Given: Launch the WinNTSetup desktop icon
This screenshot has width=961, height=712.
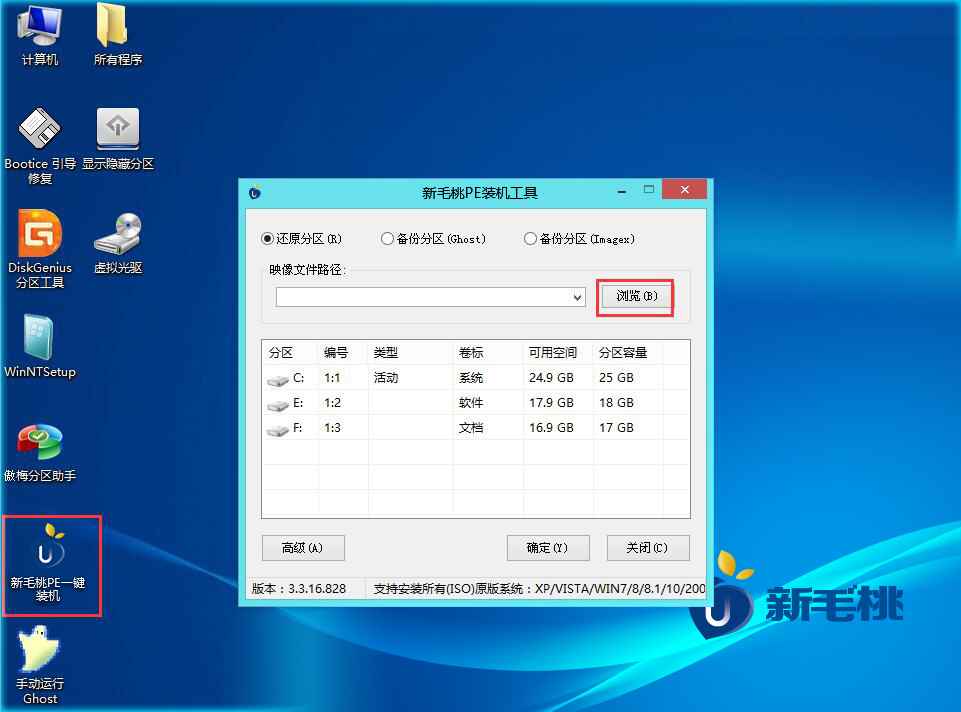Looking at the screenshot, I should click(40, 346).
